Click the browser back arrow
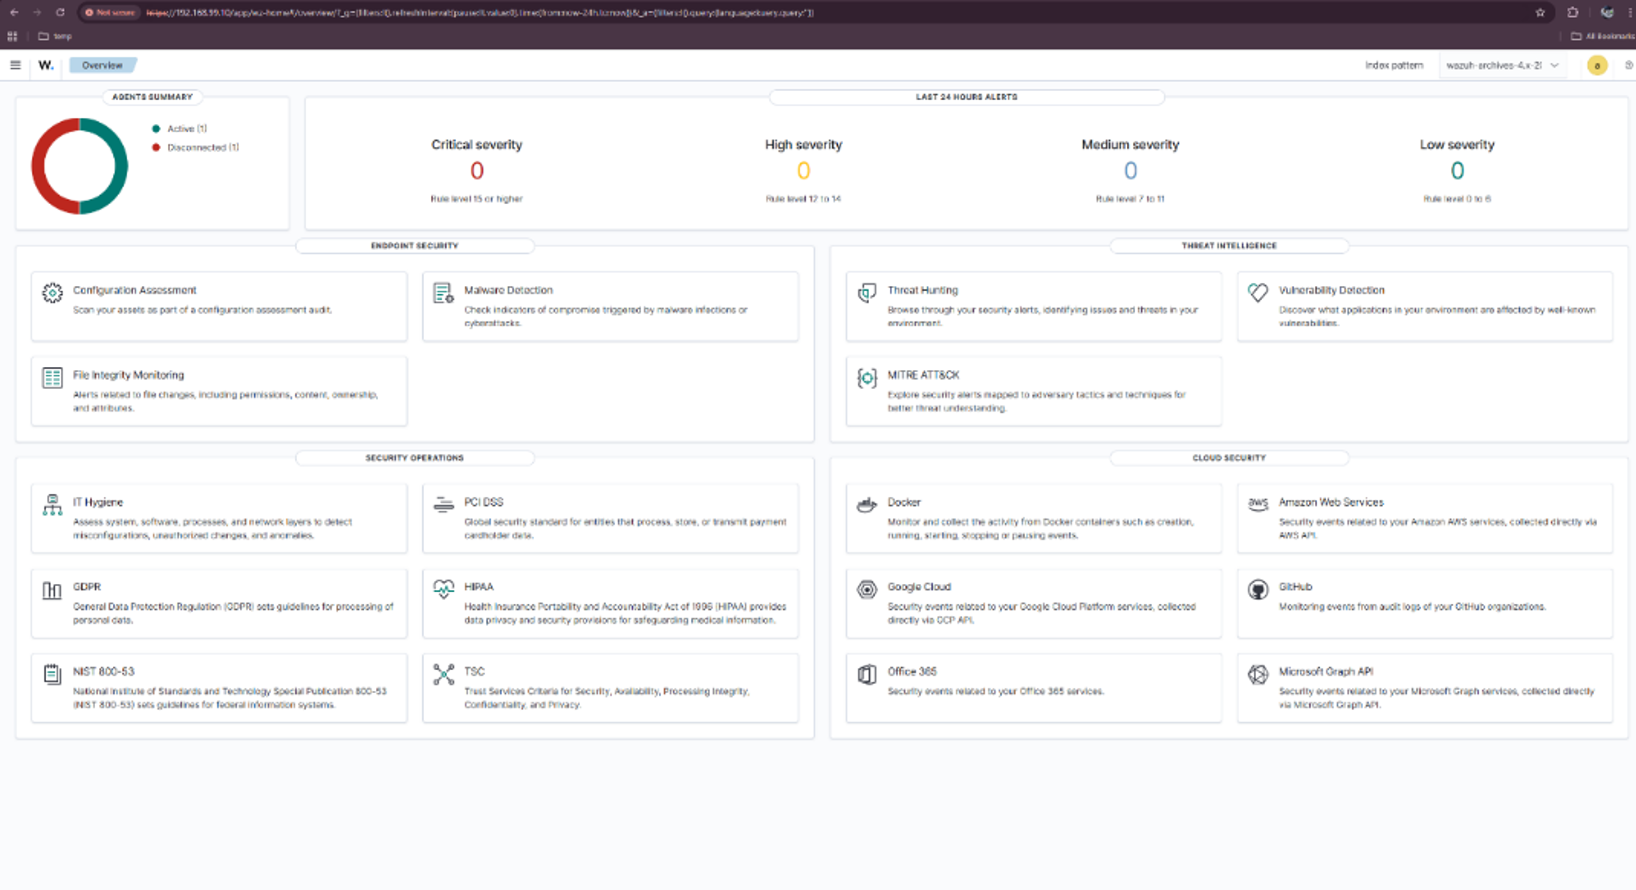The width and height of the screenshot is (1636, 890). (x=14, y=12)
